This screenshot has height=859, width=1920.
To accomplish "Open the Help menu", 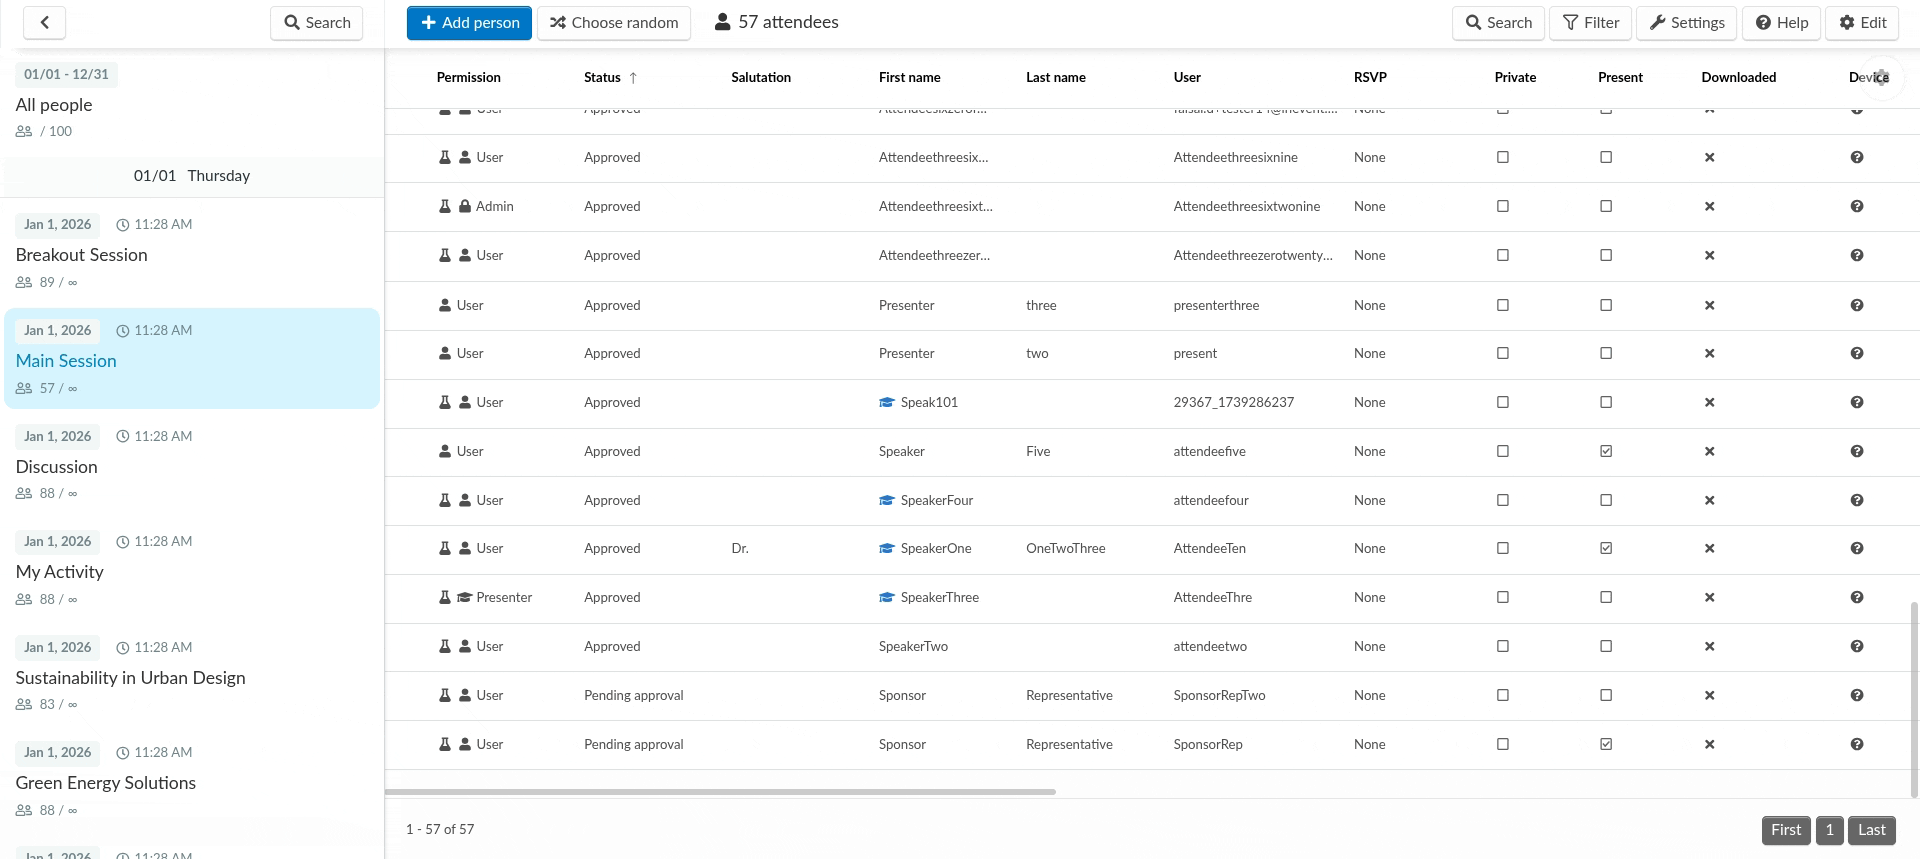I will (x=1781, y=22).
